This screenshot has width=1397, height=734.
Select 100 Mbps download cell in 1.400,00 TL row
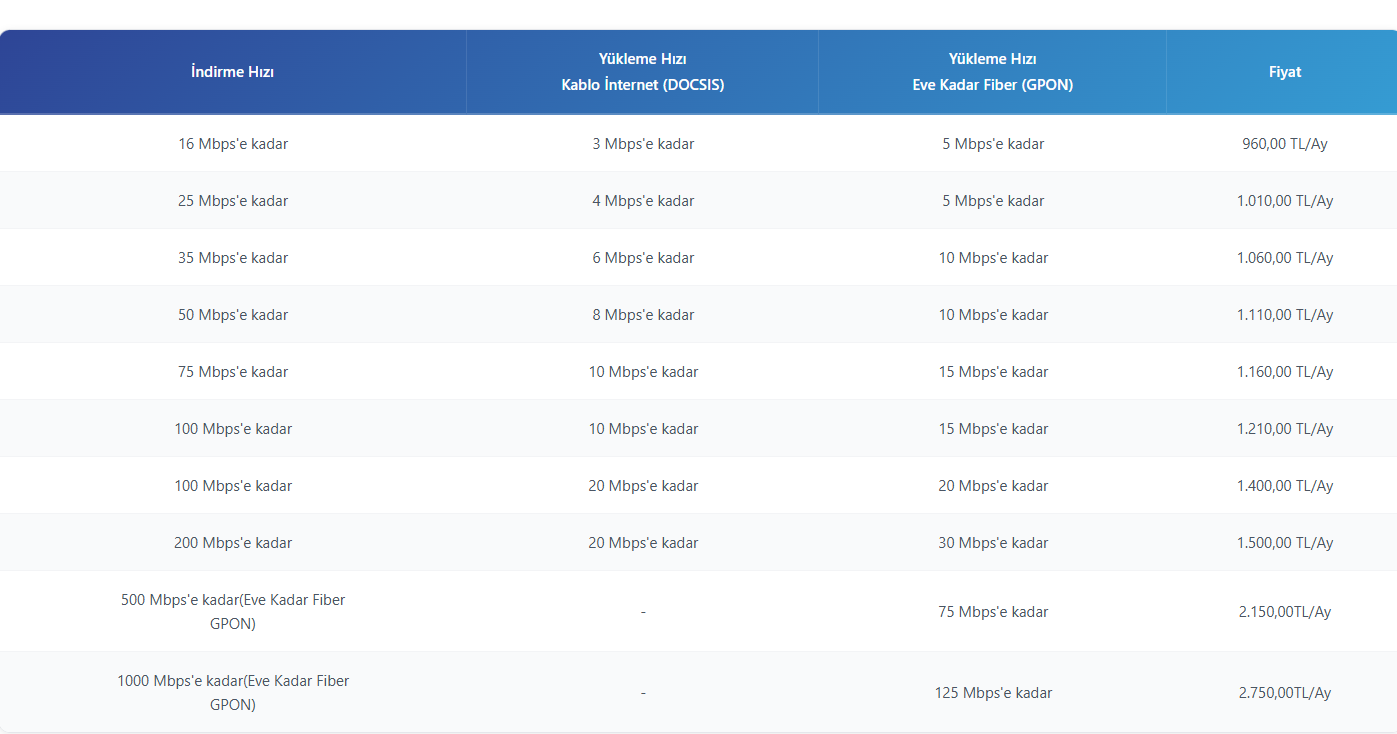coord(233,486)
